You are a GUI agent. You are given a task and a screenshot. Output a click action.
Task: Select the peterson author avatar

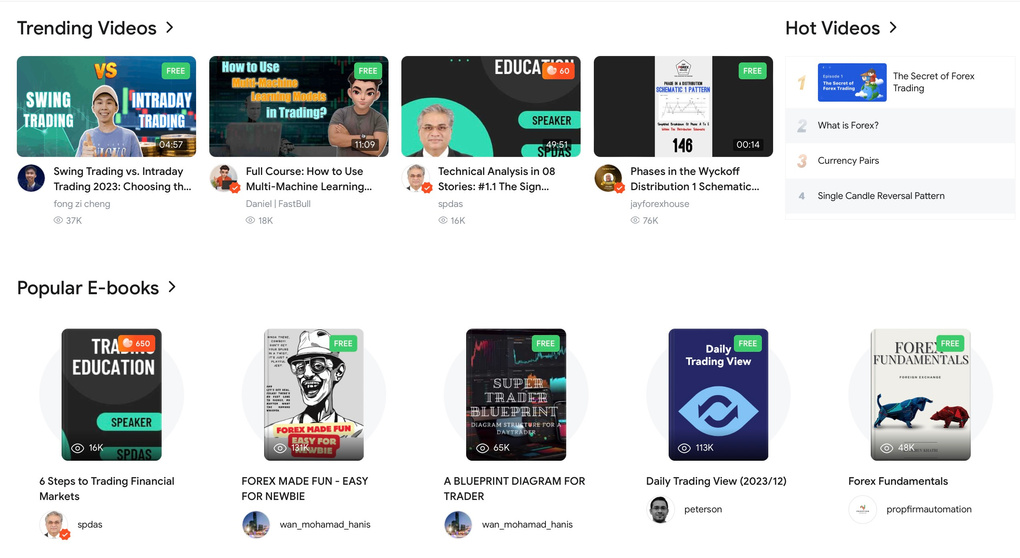(x=660, y=509)
